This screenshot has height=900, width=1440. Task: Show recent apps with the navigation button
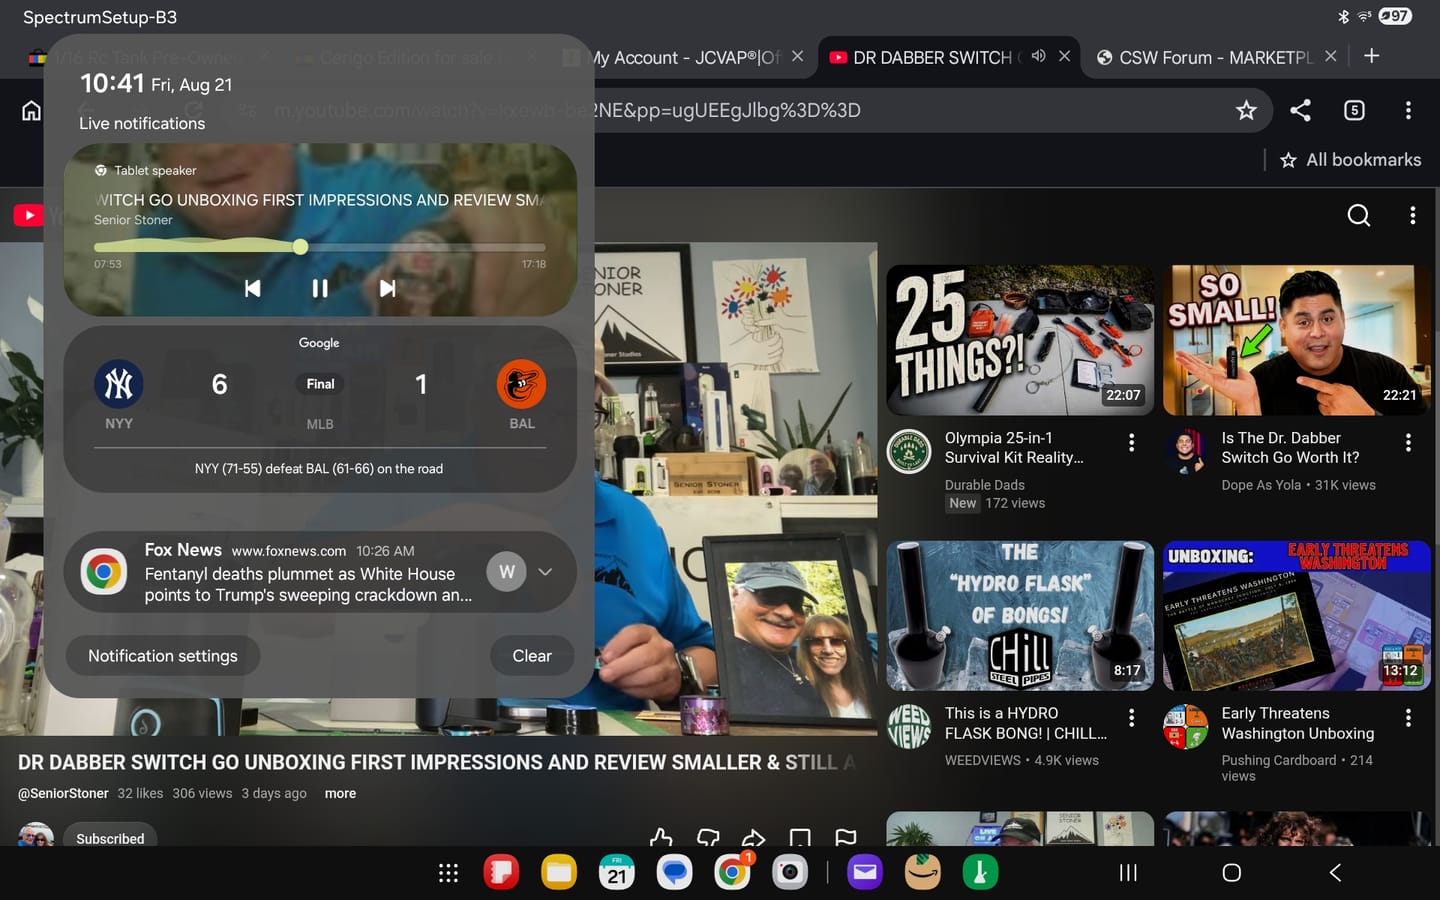(x=1128, y=873)
